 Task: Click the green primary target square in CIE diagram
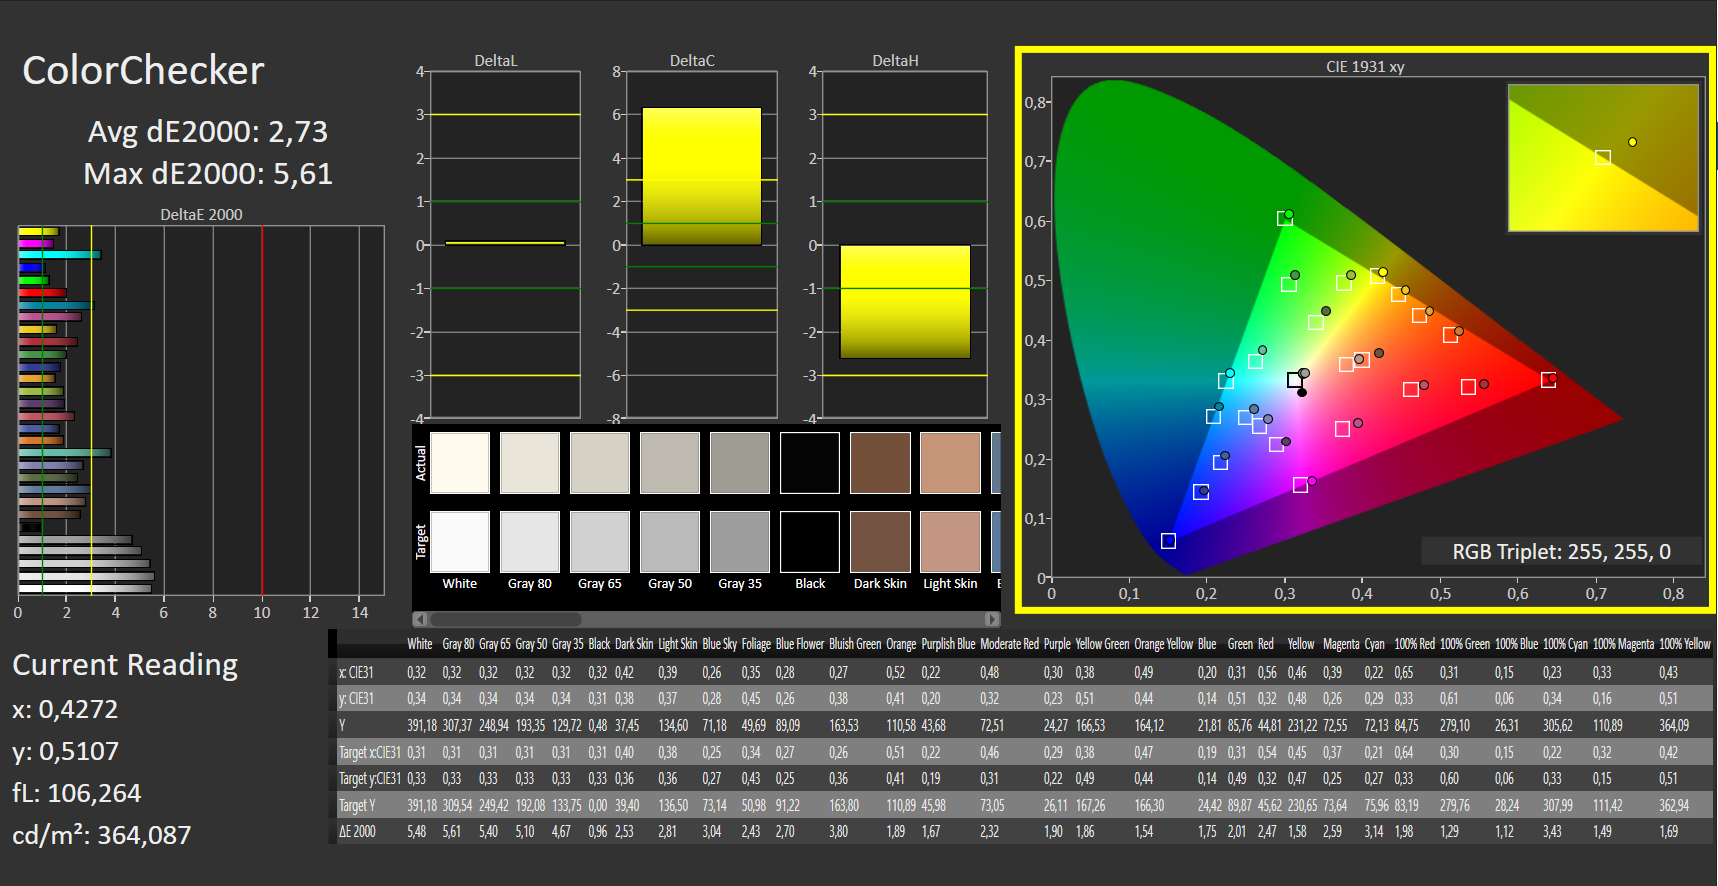(1284, 219)
